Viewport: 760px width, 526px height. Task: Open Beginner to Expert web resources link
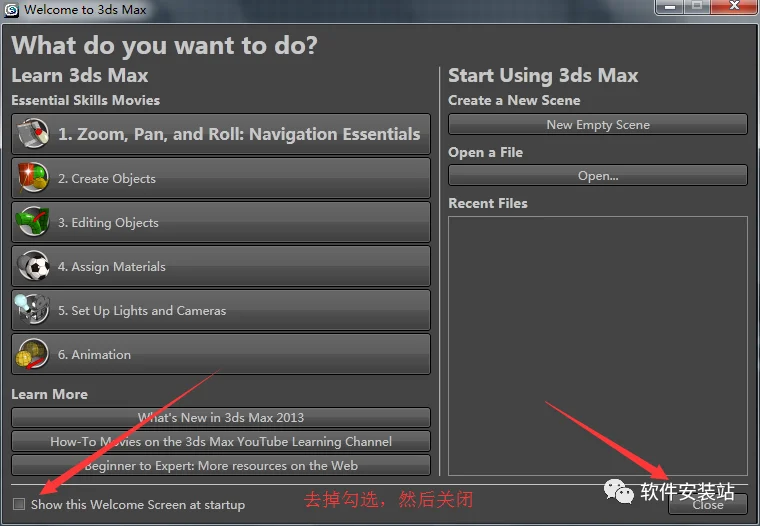(221, 465)
